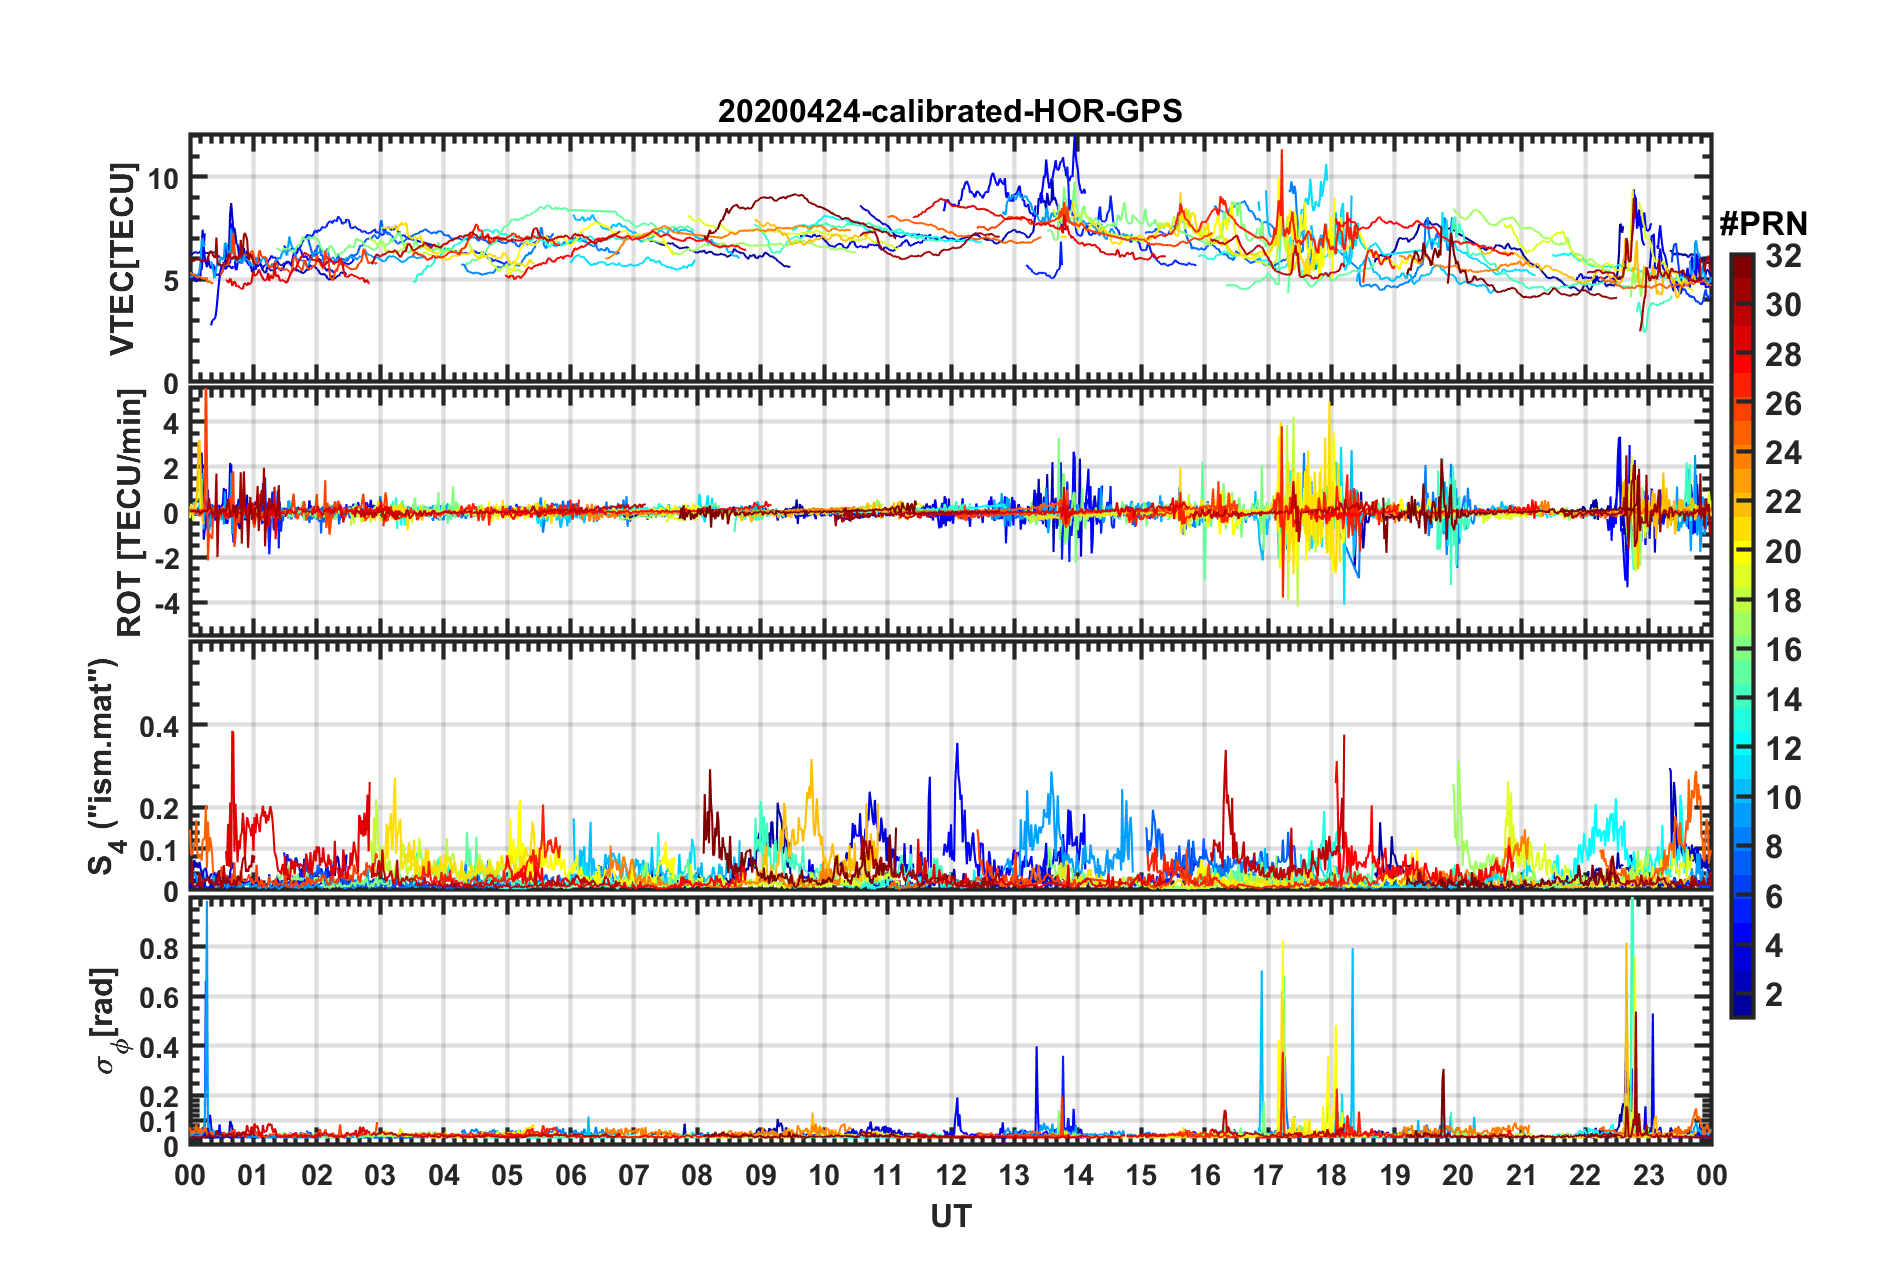The width and height of the screenshot is (1902, 1272).
Task: Select UT axis hour label "12"
Action: pyautogui.click(x=951, y=1175)
